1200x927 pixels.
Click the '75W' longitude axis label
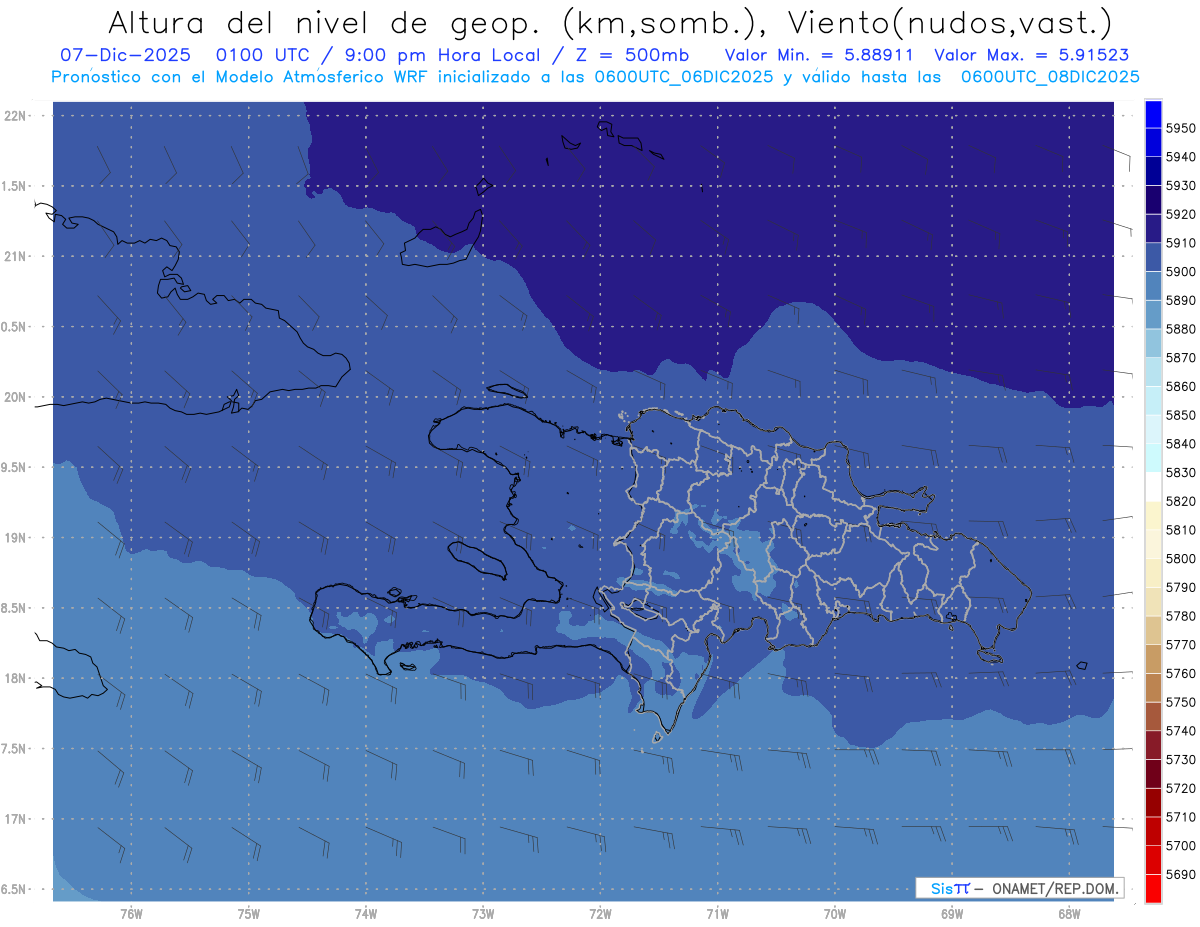coord(249,913)
